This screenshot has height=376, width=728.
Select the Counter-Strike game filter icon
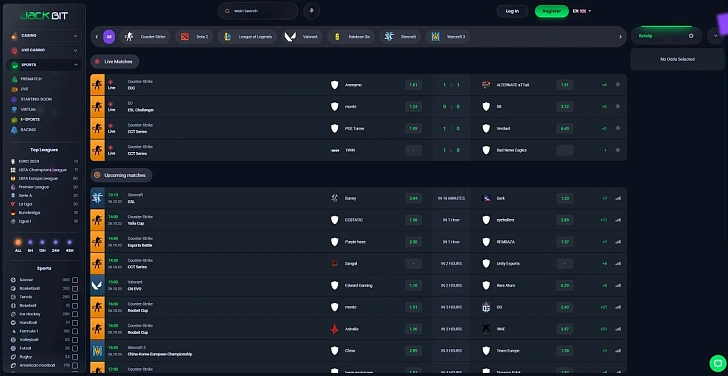pos(130,37)
